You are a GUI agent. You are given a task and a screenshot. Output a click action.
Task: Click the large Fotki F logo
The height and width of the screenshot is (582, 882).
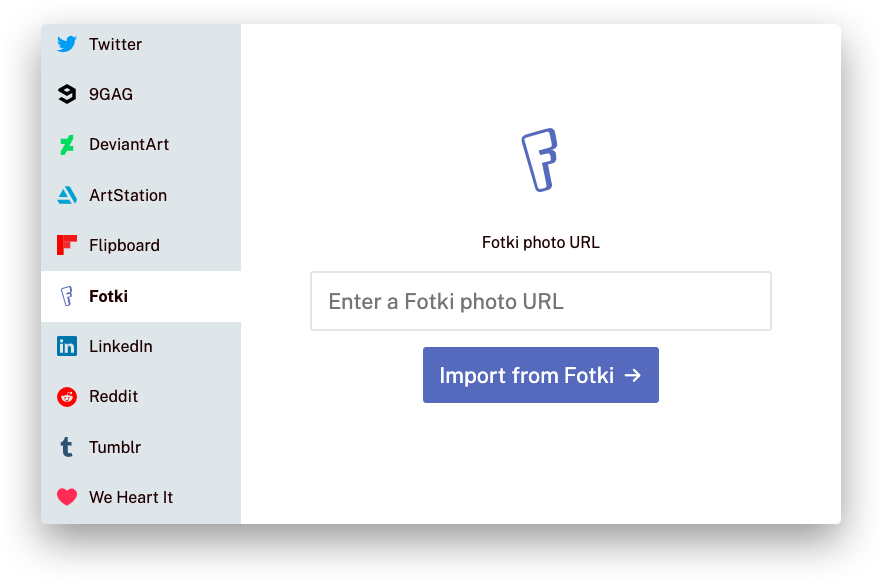[540, 160]
